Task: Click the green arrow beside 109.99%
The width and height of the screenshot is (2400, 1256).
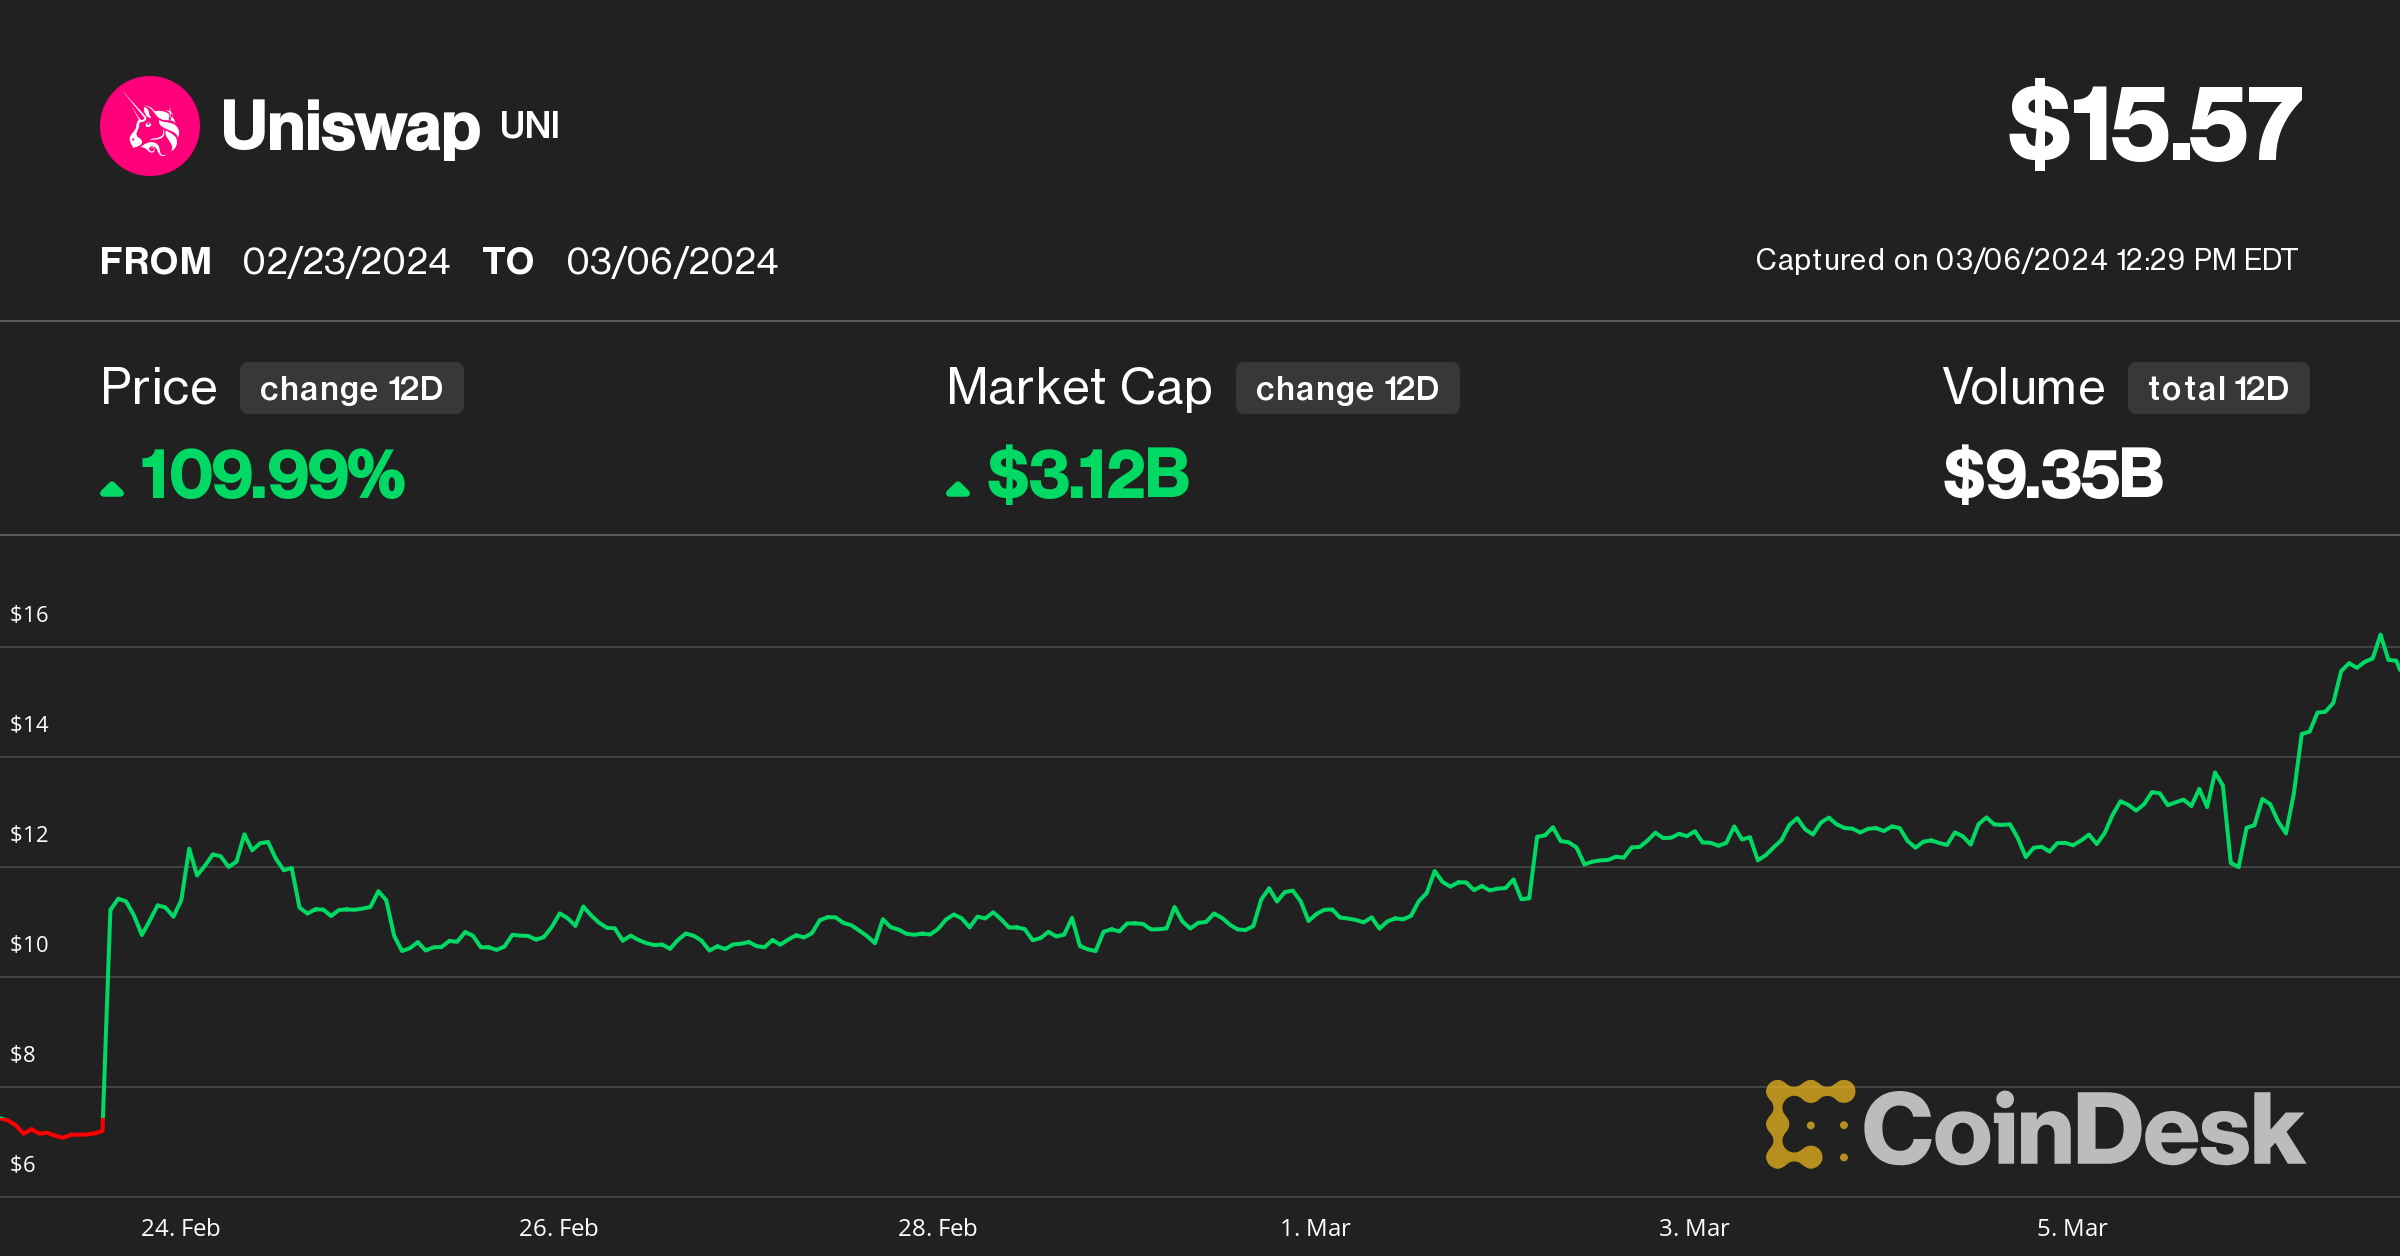Action: [112, 488]
